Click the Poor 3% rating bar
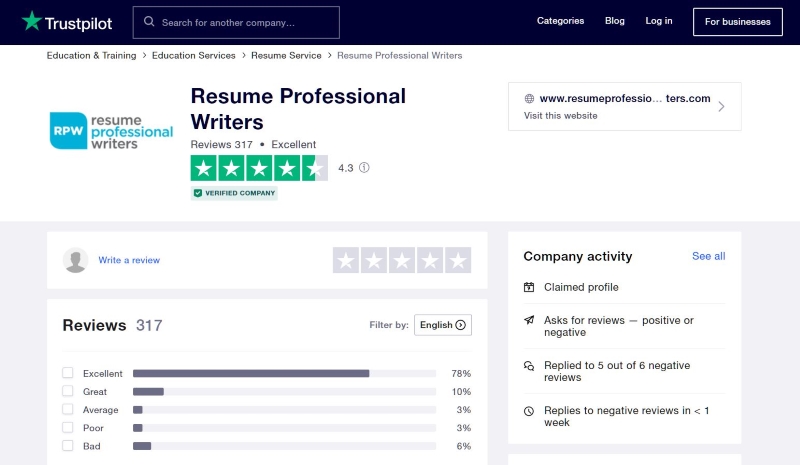This screenshot has height=465, width=800. [x=284, y=428]
